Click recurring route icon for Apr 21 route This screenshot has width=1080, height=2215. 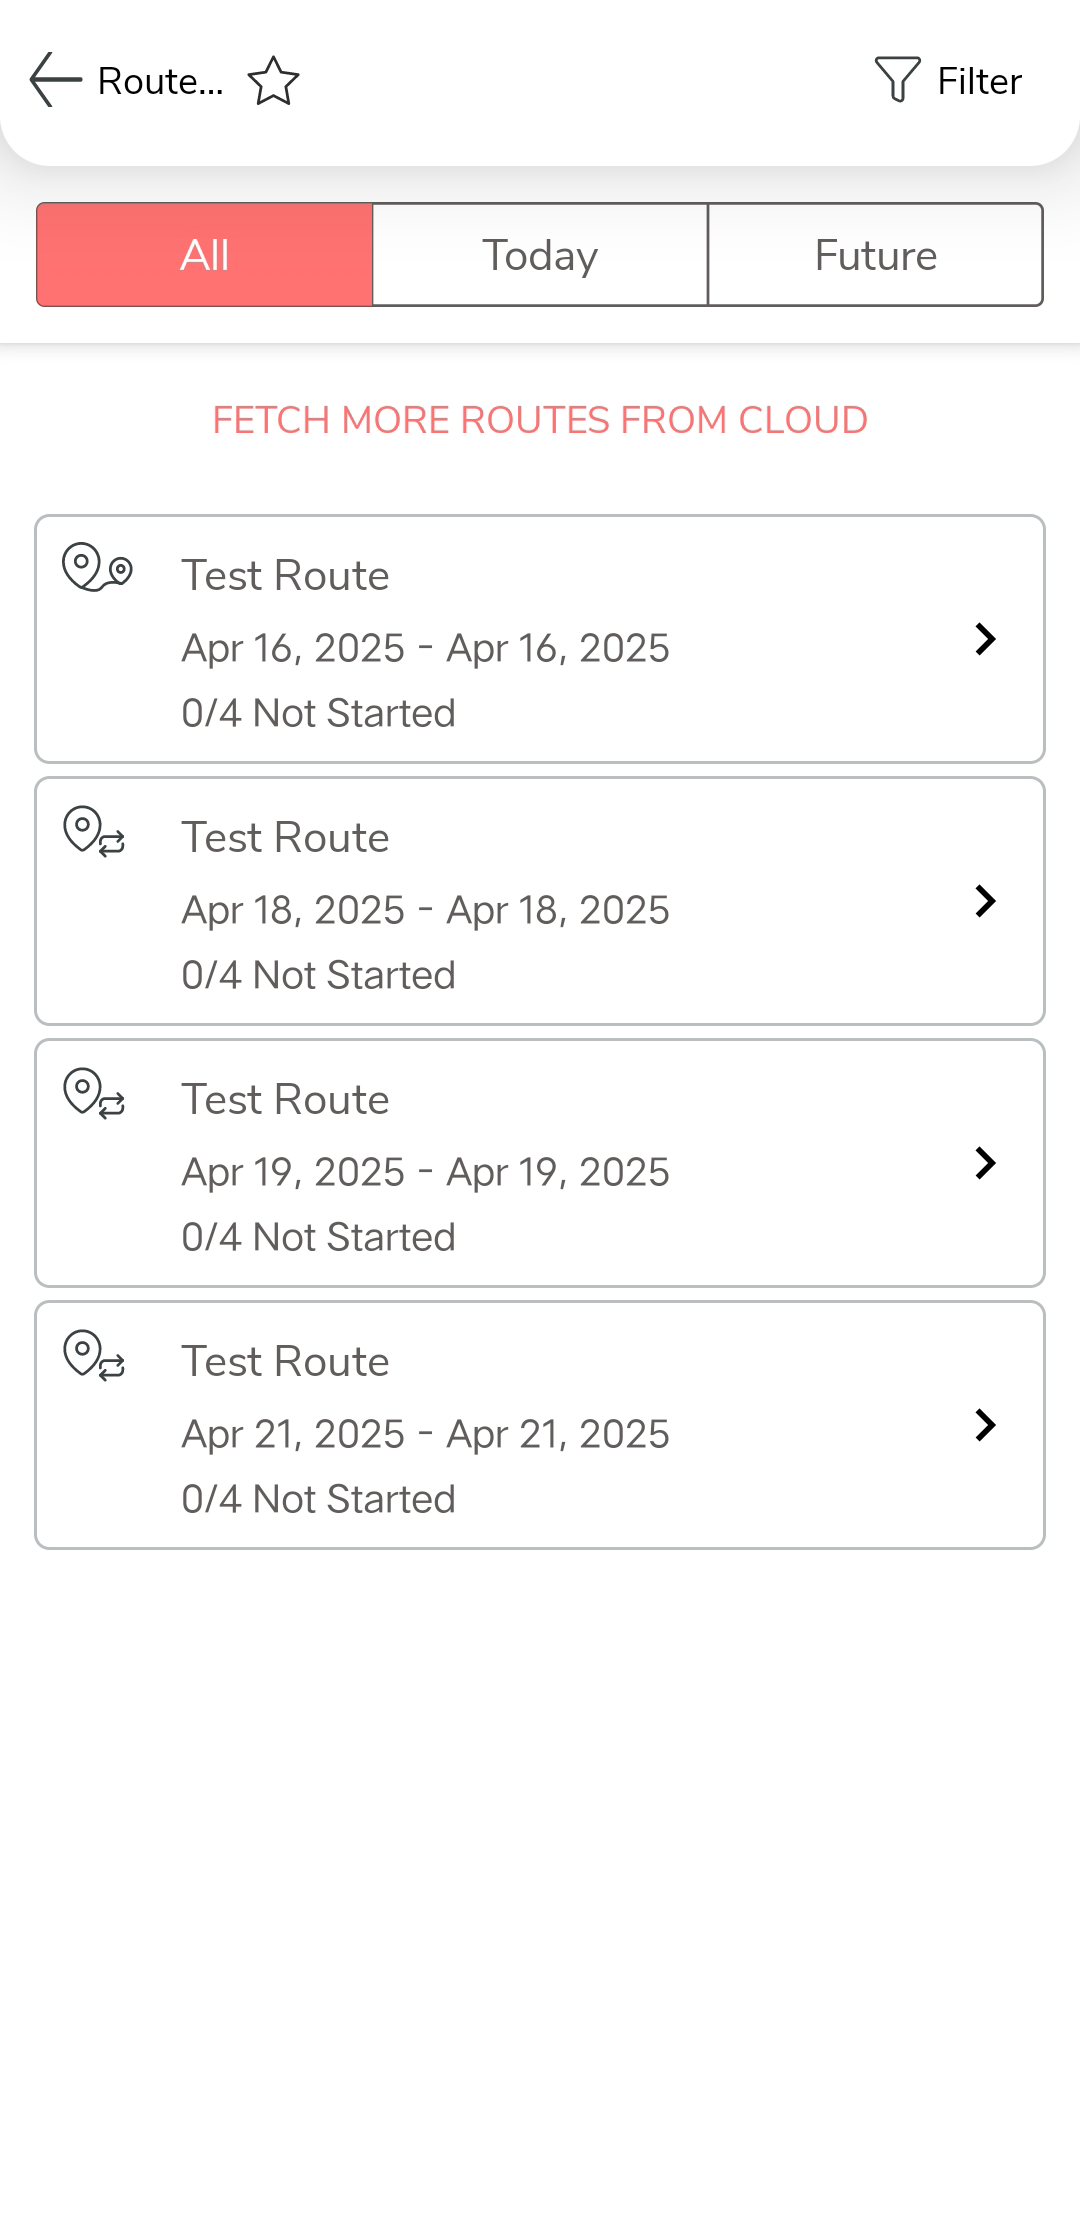tap(95, 1356)
